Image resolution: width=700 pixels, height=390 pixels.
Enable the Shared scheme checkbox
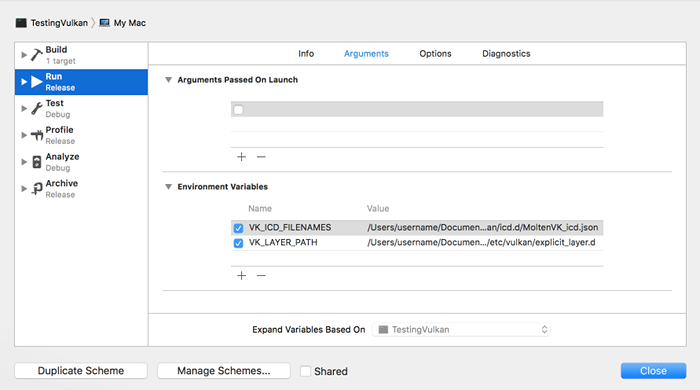(305, 371)
